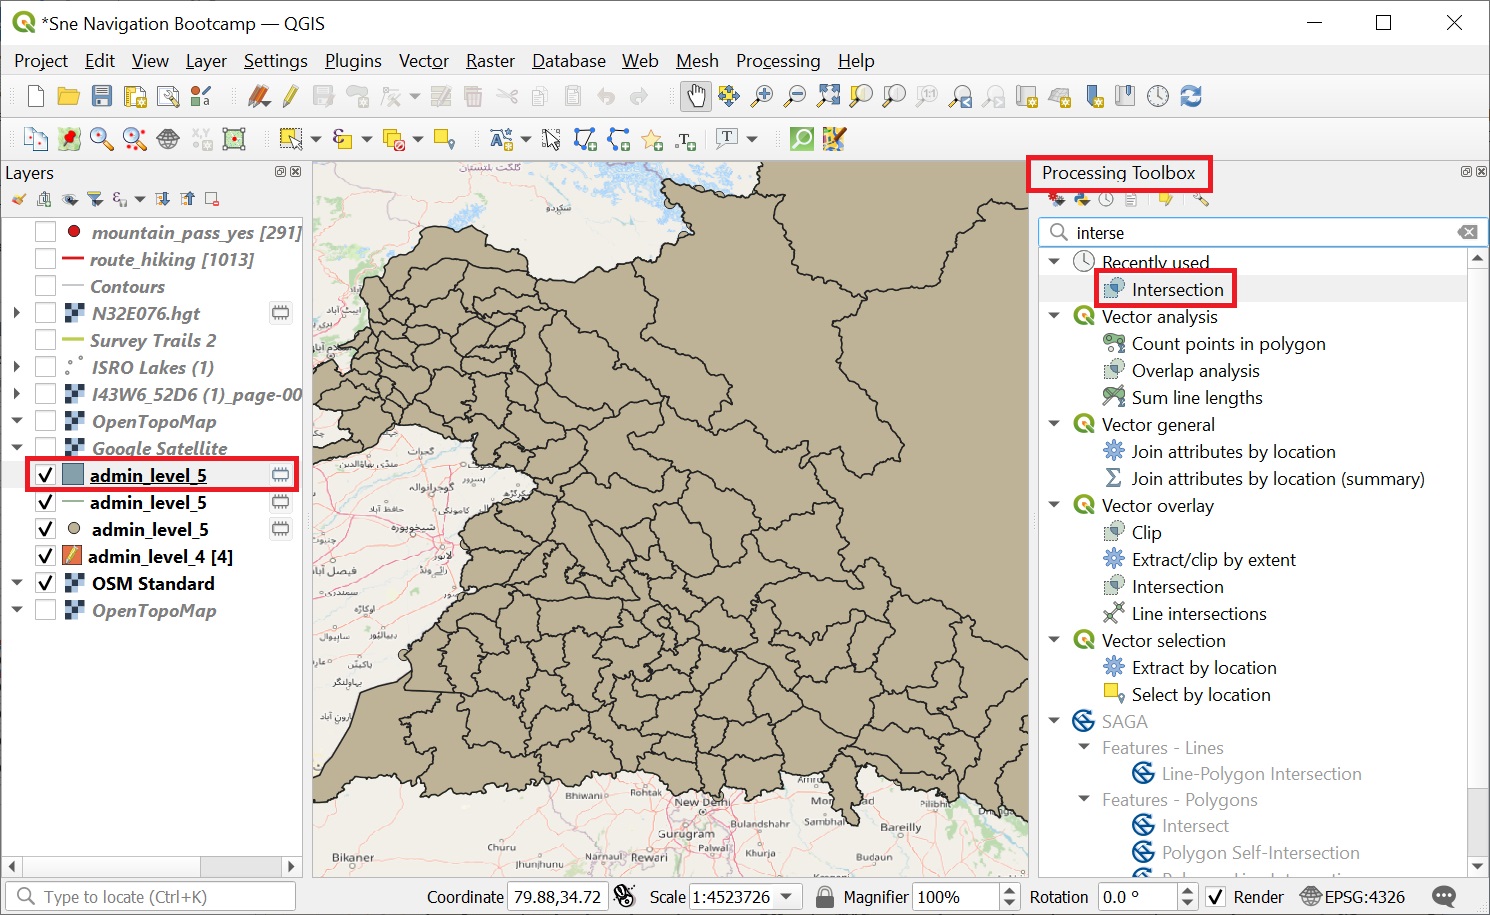Open the Temporal Controller clock icon

click(1158, 96)
